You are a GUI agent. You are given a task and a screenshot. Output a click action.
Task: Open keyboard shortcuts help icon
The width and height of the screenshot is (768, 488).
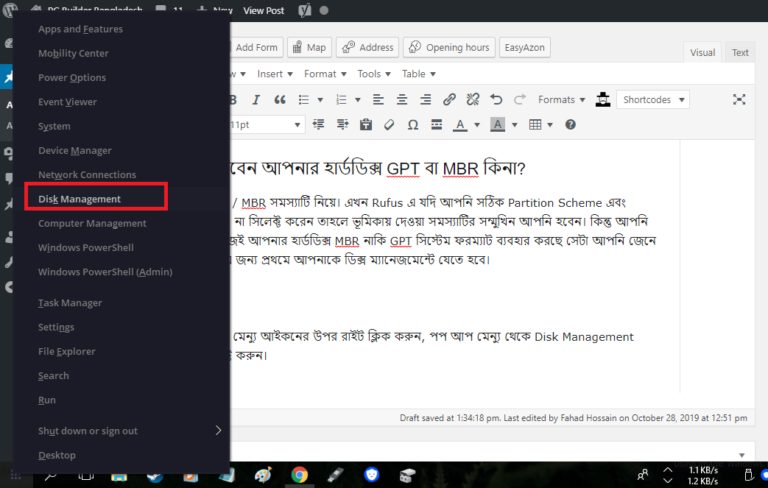tap(570, 124)
